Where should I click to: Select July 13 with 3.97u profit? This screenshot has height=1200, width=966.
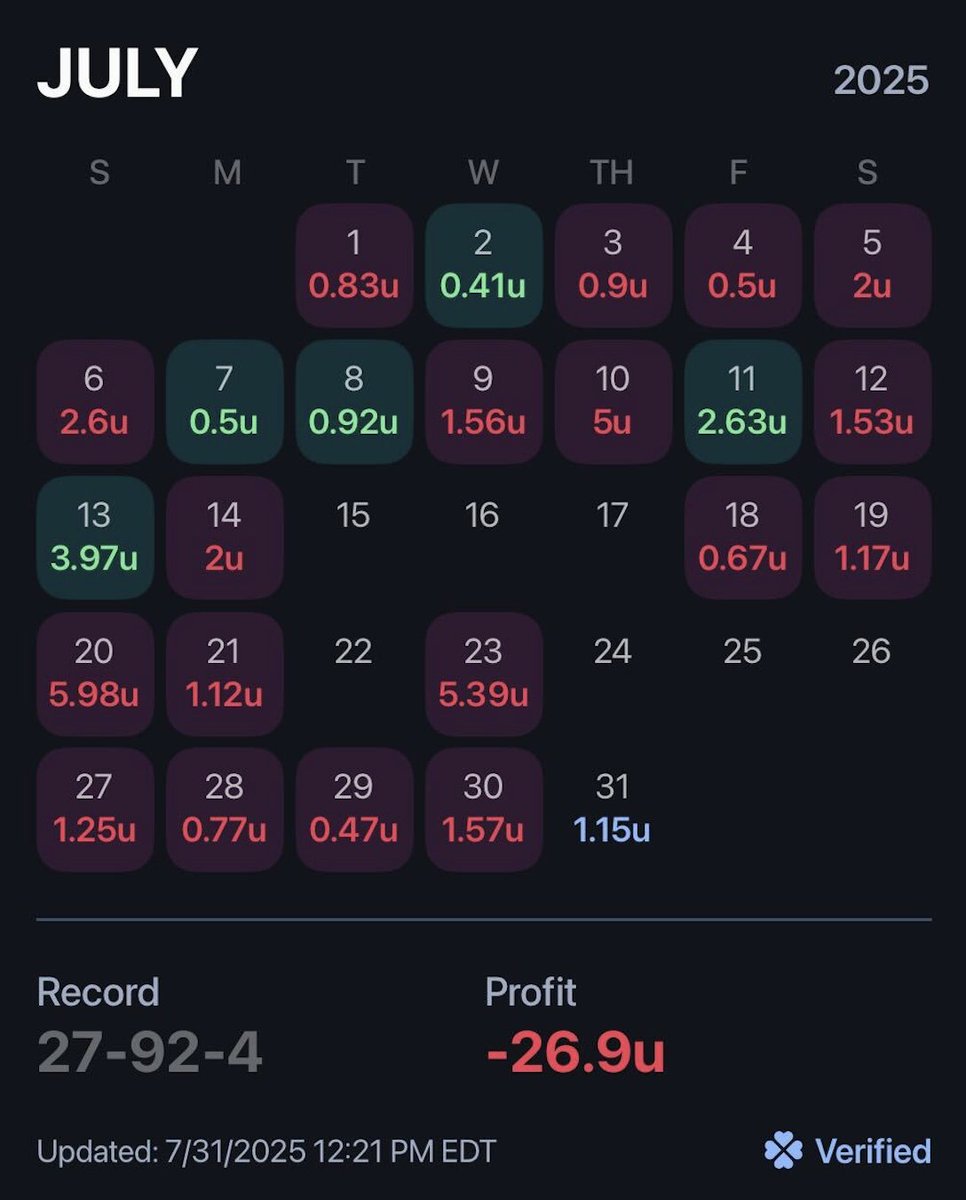pyautogui.click(x=94, y=537)
